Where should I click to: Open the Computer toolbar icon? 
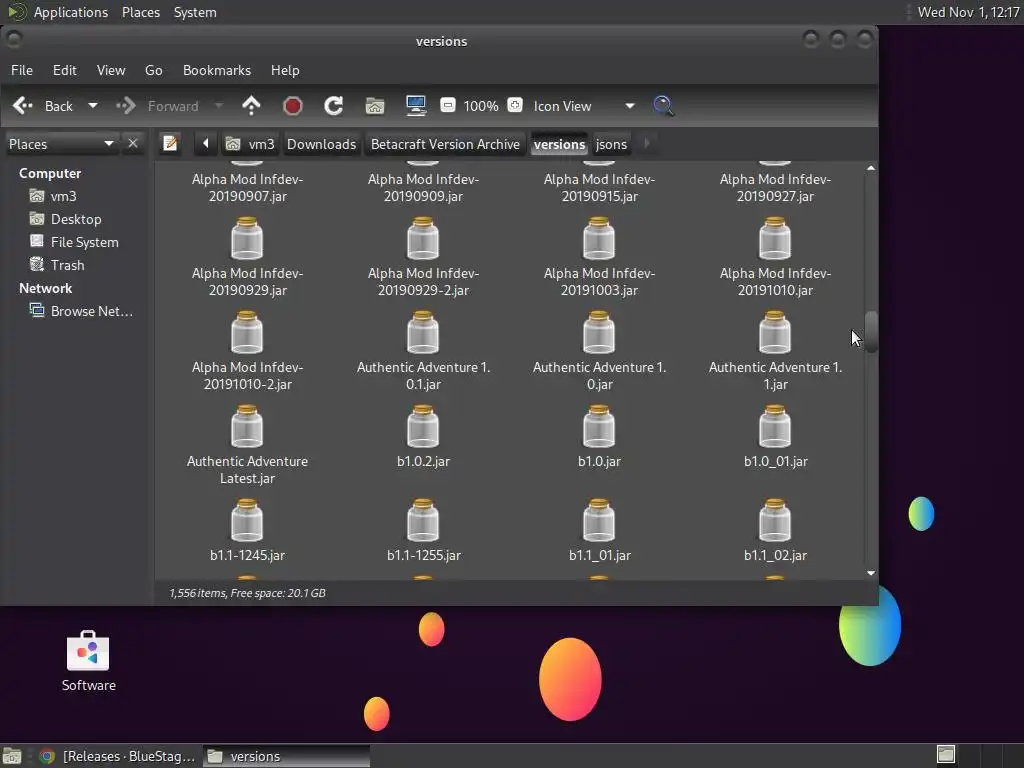pyautogui.click(x=416, y=106)
